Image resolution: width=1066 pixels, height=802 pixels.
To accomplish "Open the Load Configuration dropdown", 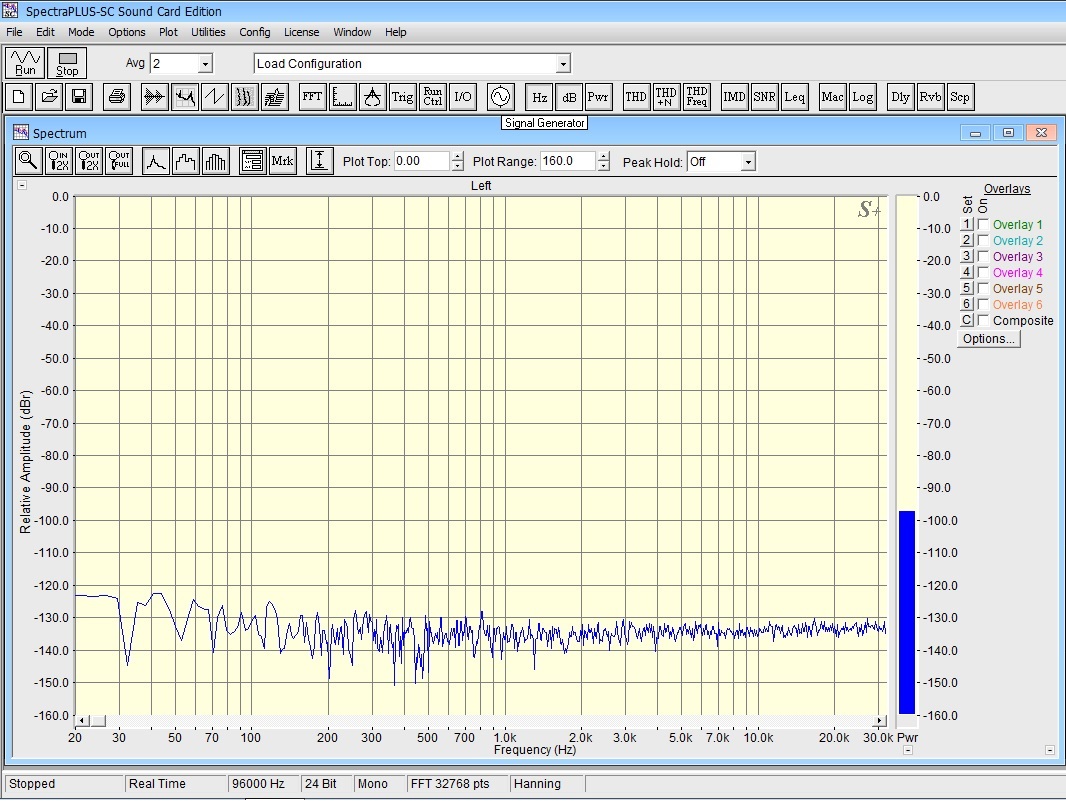I will click(563, 64).
